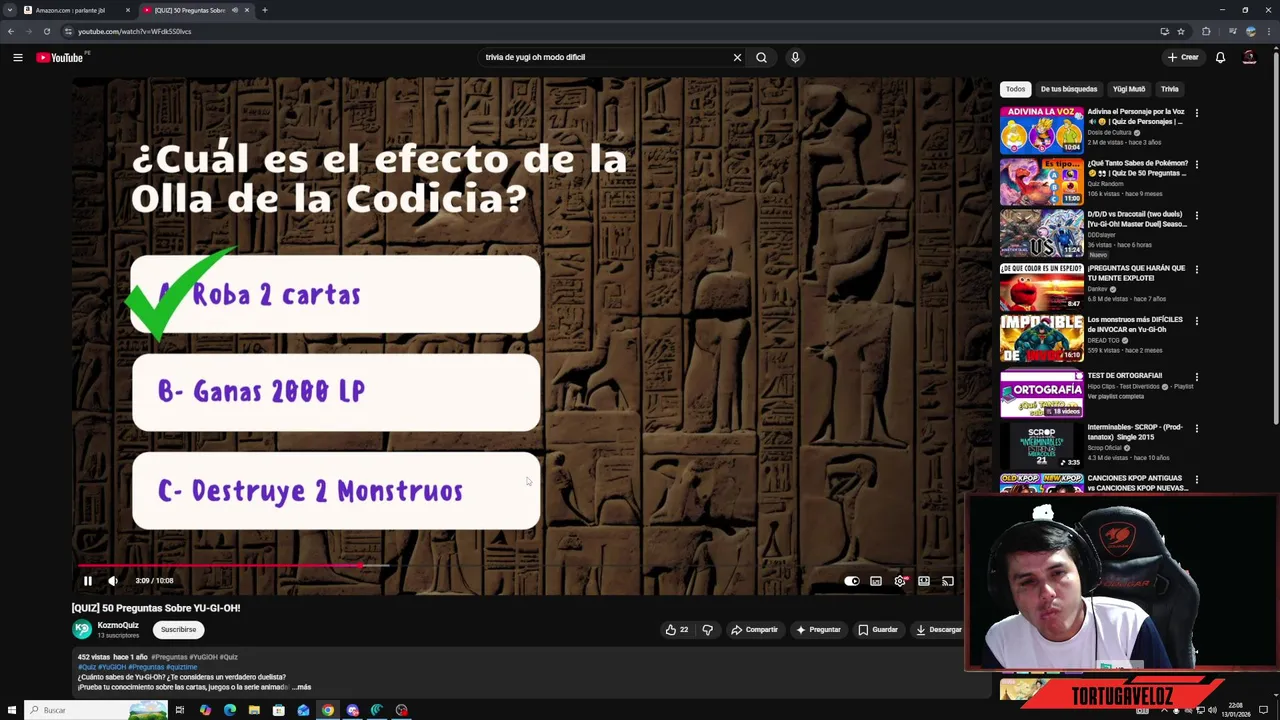Click the Preguntar button
Image resolution: width=1280 pixels, height=720 pixels.
point(818,629)
